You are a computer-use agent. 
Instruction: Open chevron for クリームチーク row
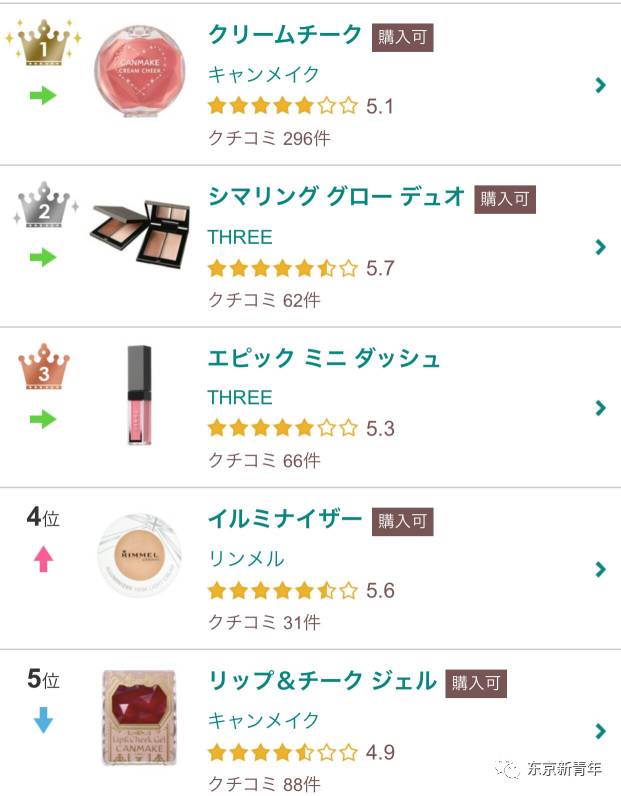pyautogui.click(x=600, y=85)
